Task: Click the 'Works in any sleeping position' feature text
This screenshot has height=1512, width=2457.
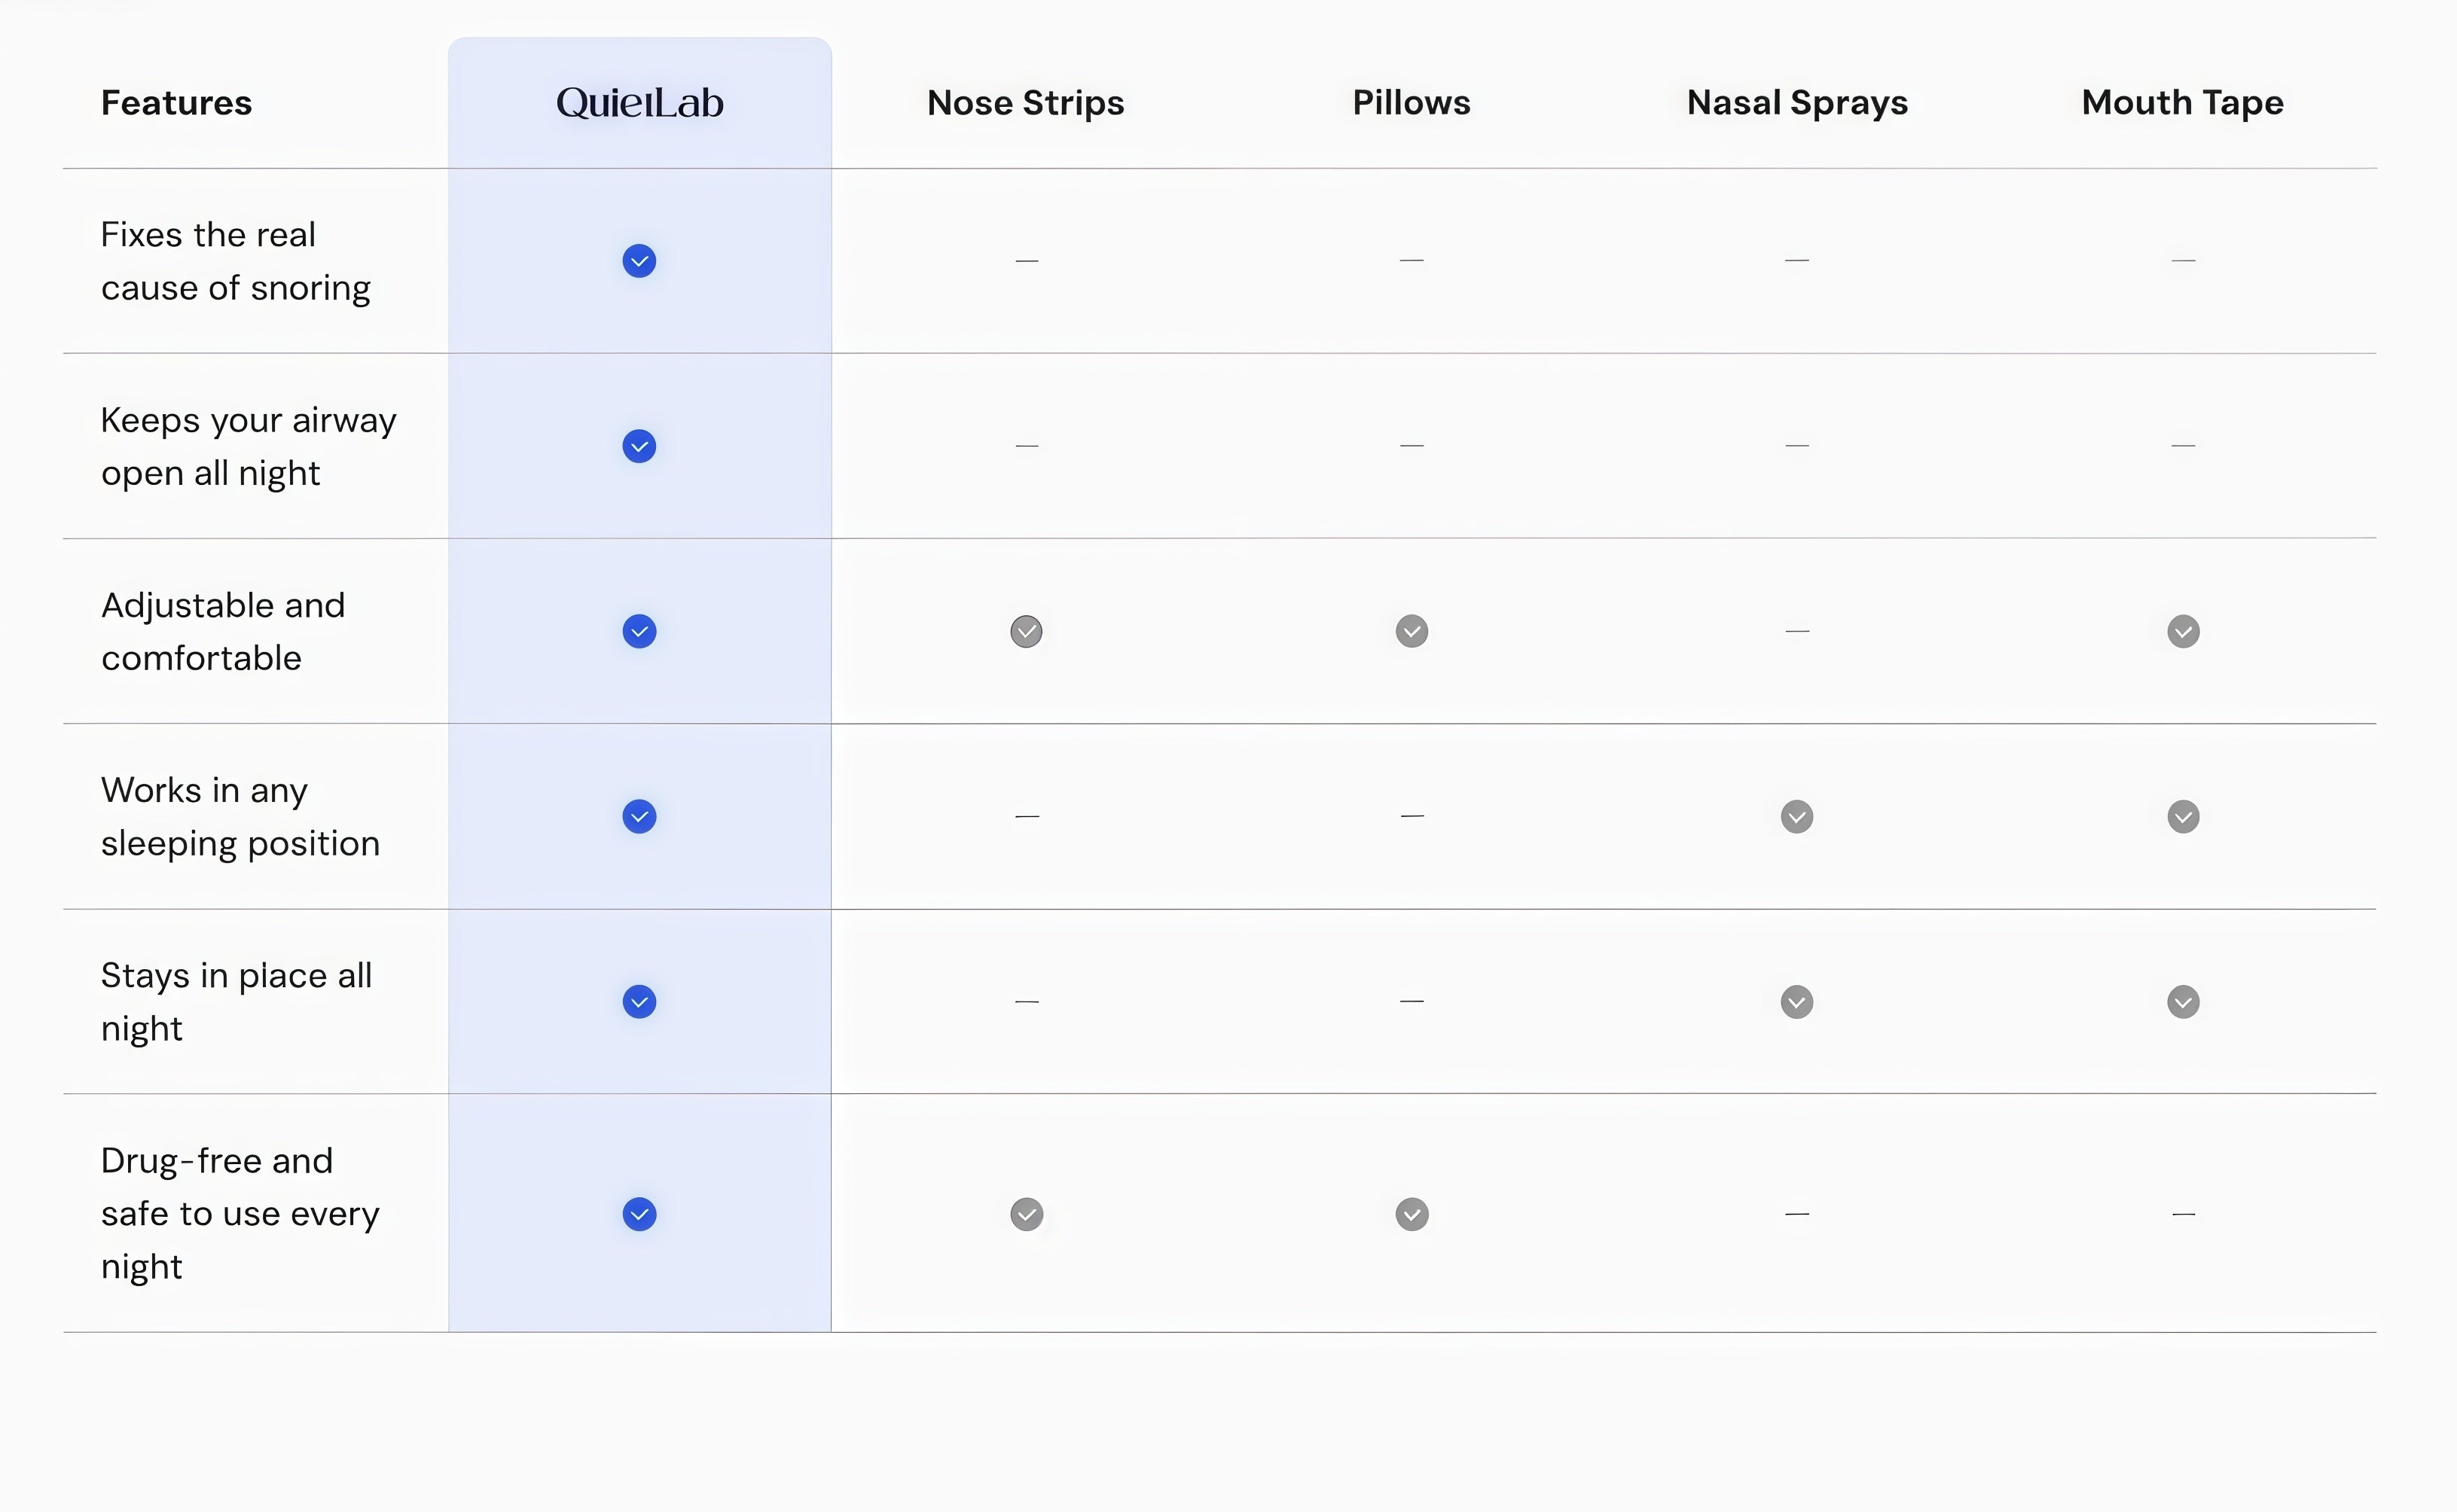Action: pos(240,817)
